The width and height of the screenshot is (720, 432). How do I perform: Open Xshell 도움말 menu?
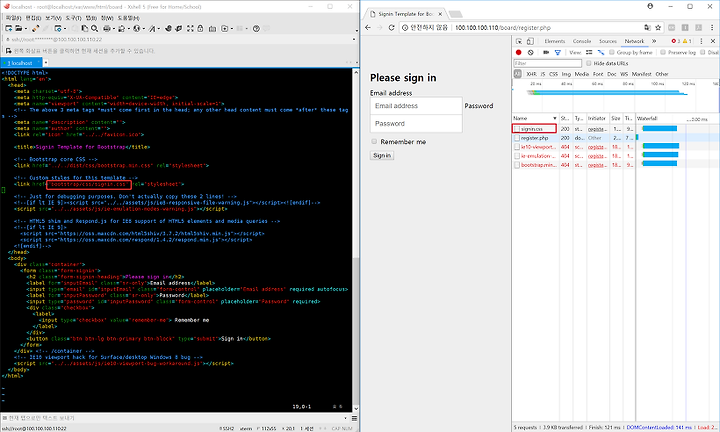click(x=128, y=18)
